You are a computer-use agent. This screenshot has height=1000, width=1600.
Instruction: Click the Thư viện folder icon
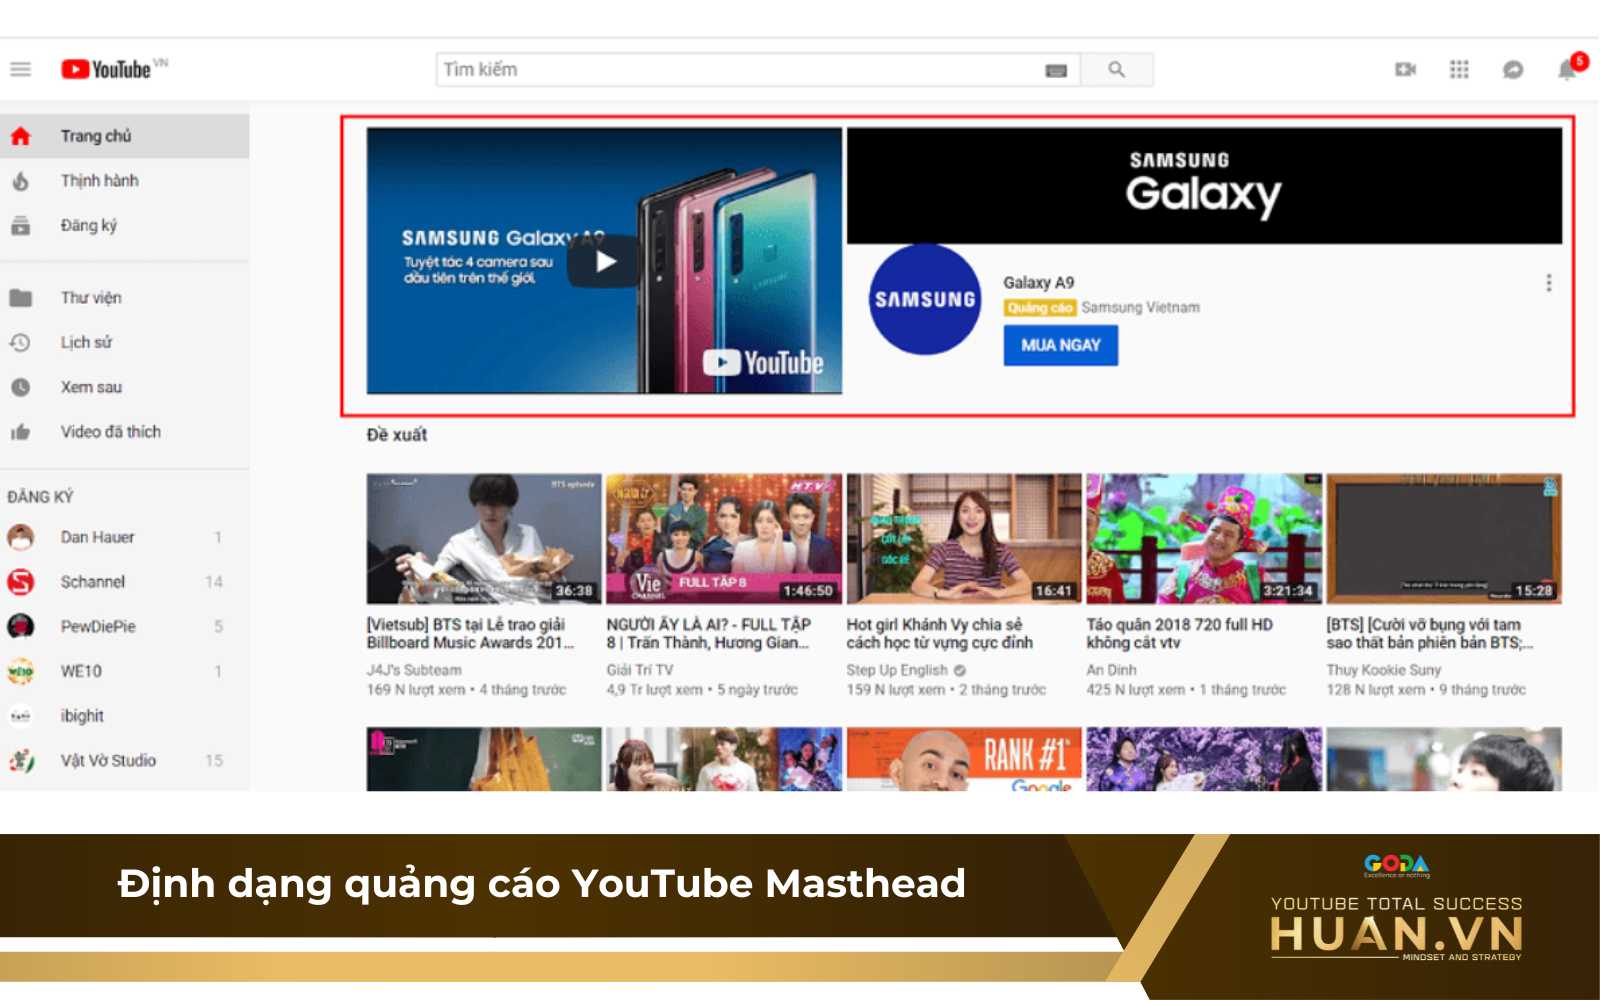(20, 297)
